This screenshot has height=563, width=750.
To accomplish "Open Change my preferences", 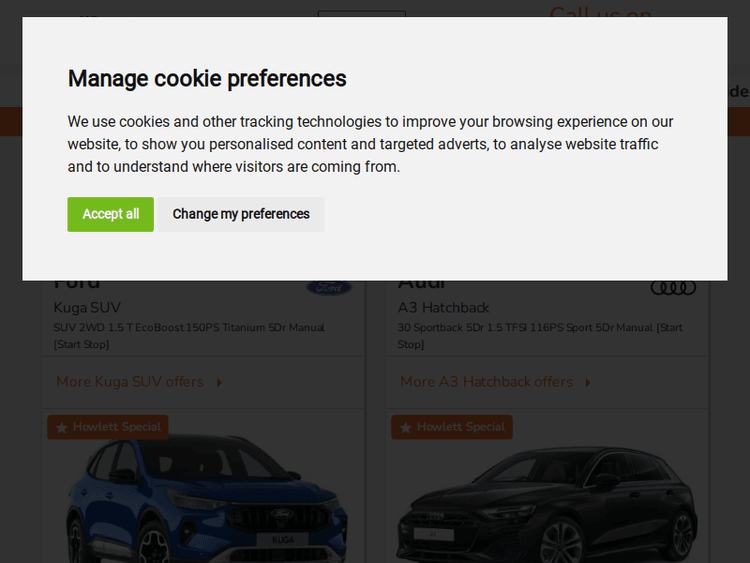I will [240, 214].
